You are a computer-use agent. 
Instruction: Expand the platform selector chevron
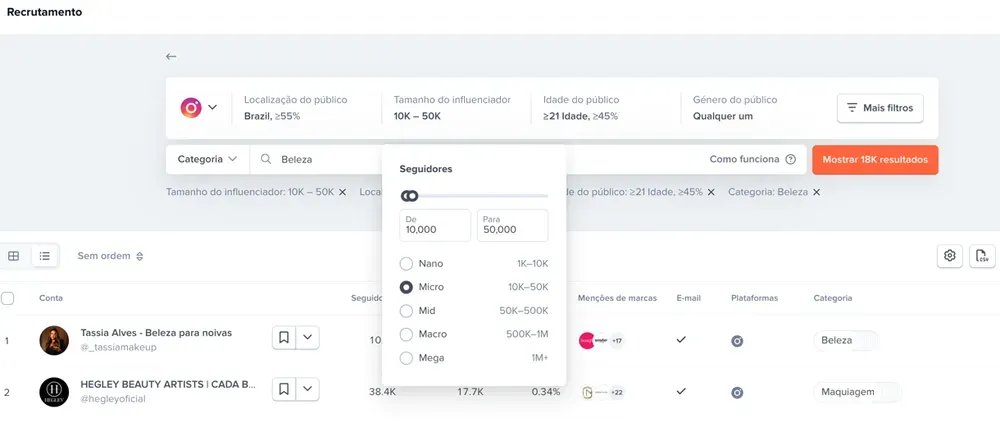pos(212,107)
